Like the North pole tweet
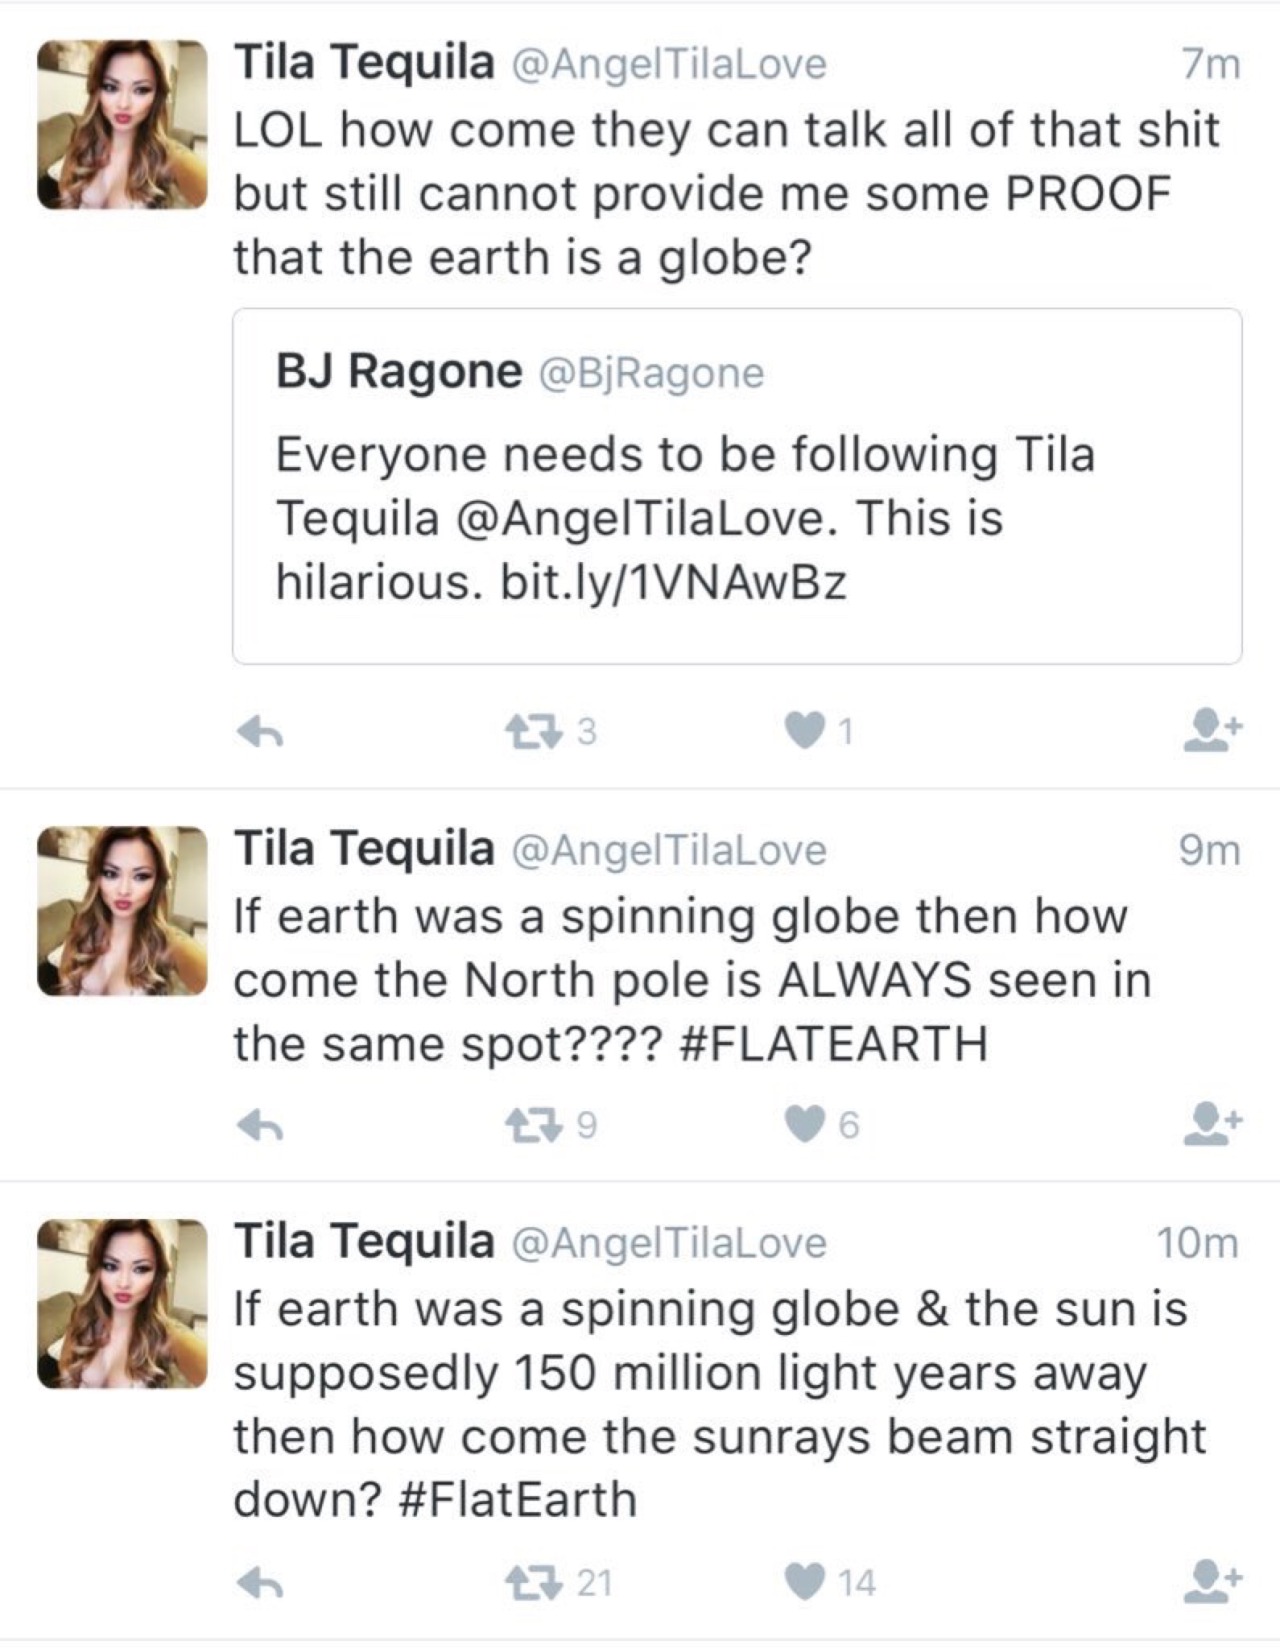The image size is (1280, 1649). tap(803, 1126)
